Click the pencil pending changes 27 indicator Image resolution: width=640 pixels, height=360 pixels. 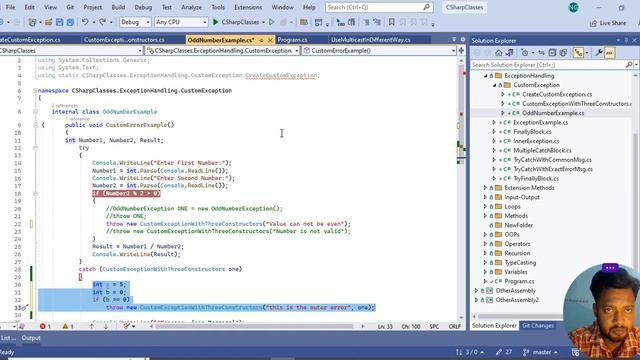pos(504,352)
